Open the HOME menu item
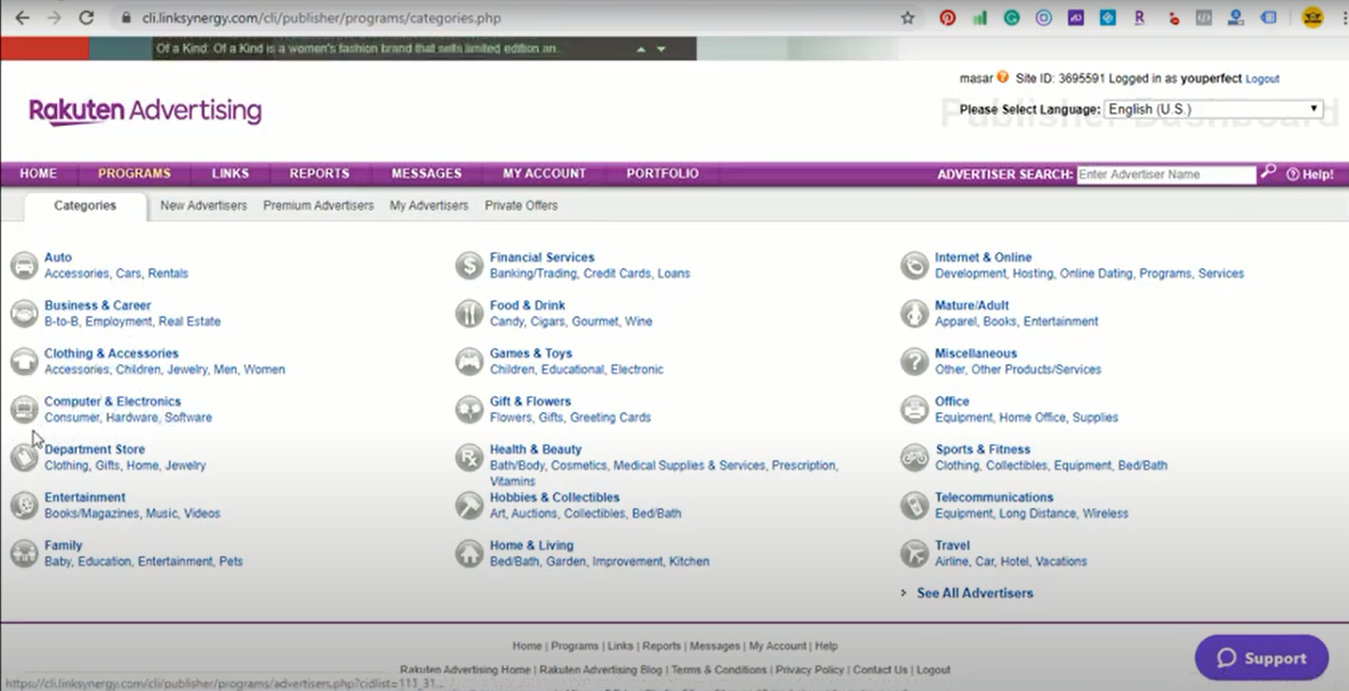This screenshot has width=1349, height=691. point(39,173)
